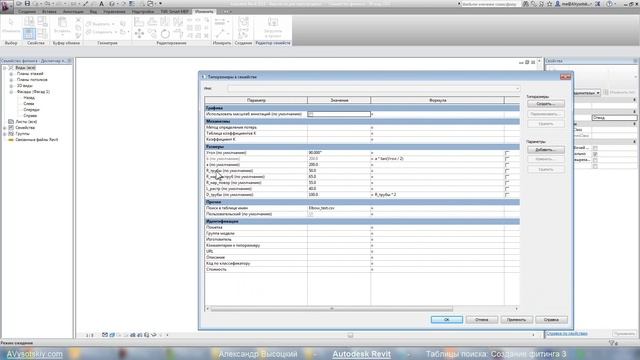
Task: Click the Справка button in dialog
Action: (551, 320)
